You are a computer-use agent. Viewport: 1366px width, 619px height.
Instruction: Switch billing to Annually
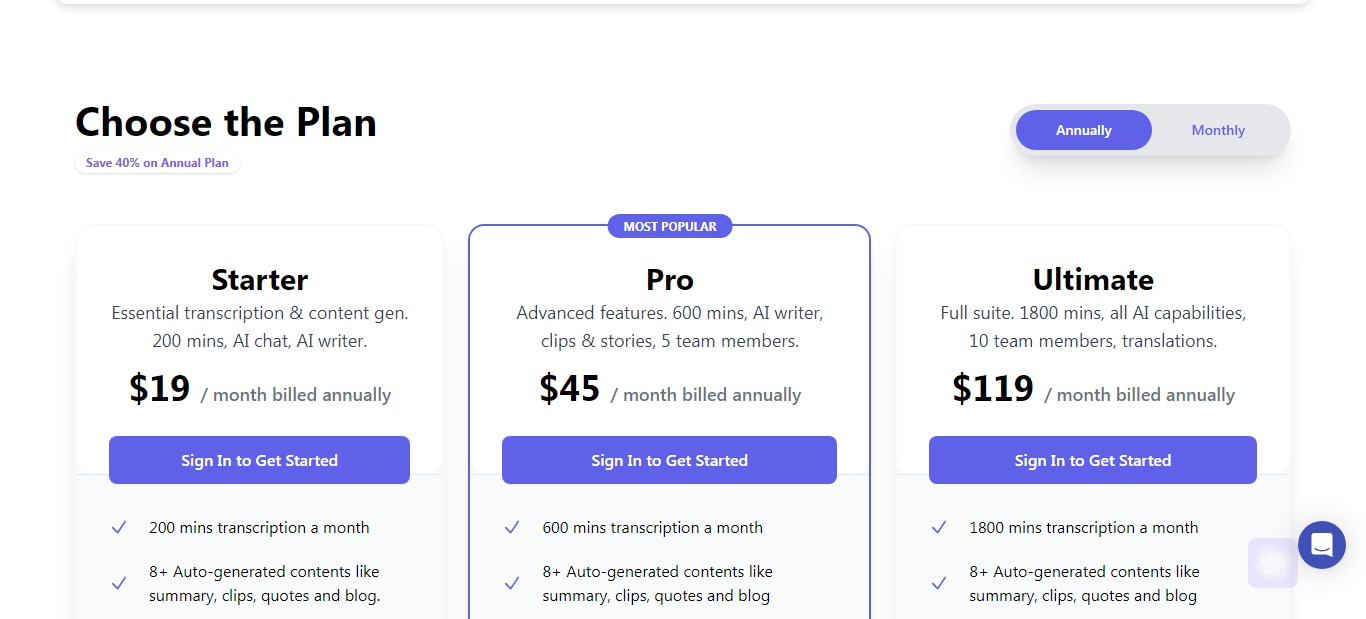(x=1084, y=130)
